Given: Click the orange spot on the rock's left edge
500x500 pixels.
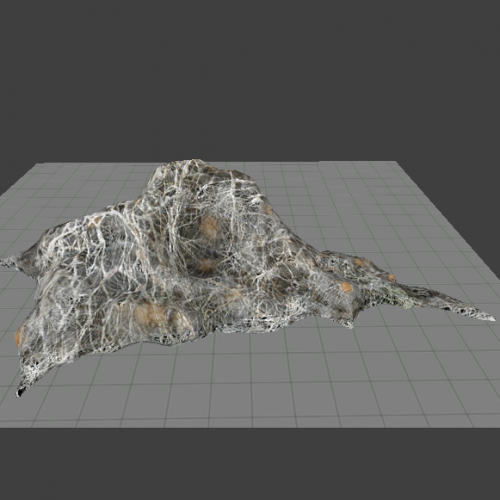Looking at the screenshot, I should click(x=17, y=337).
